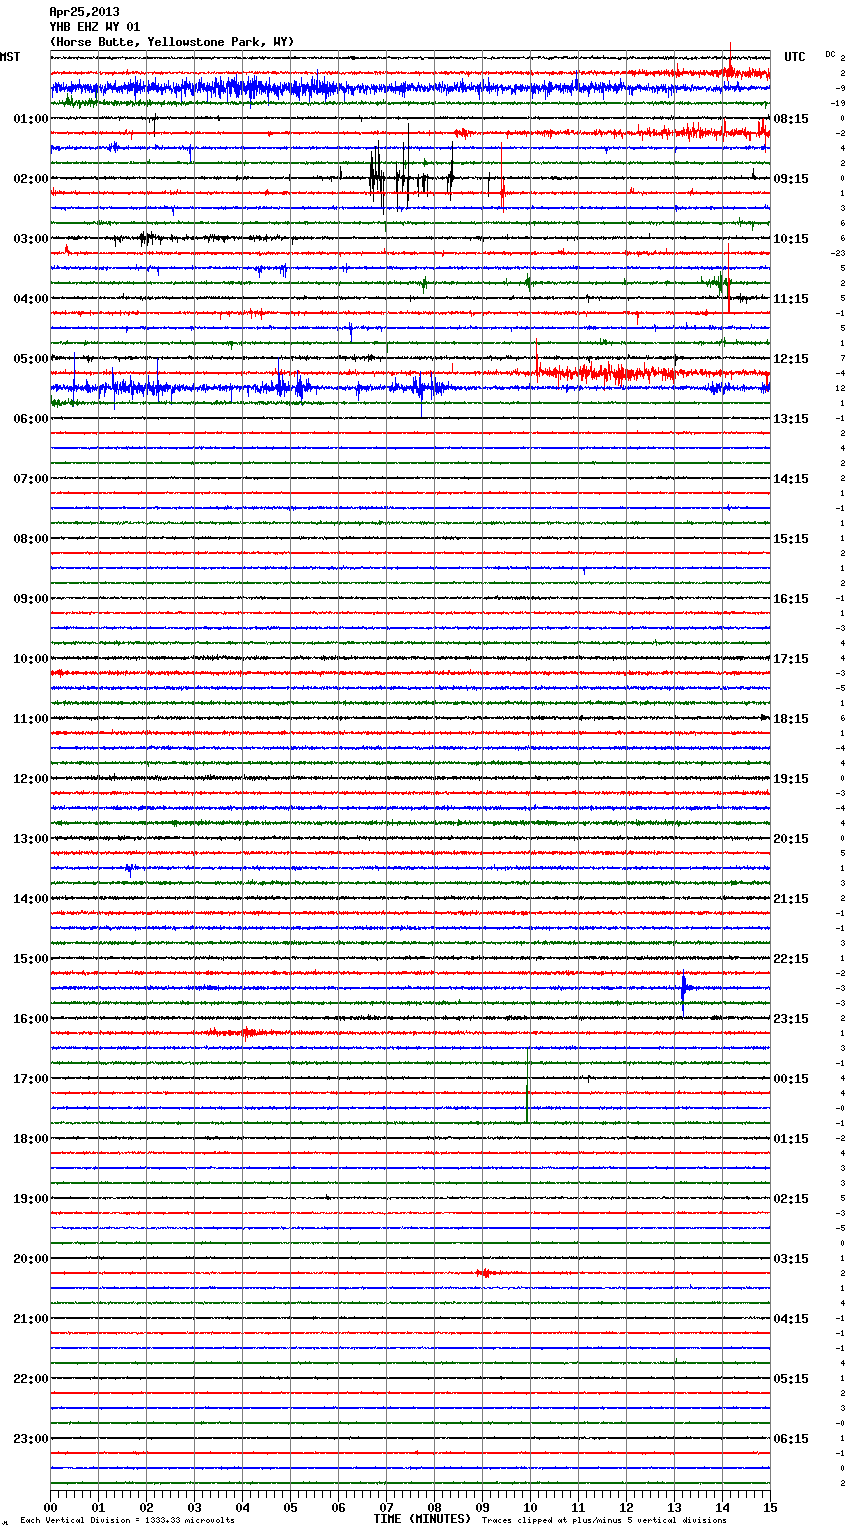Screen dimensions: 850x1534
Task: Click the DC column header
Action: (x=830, y=54)
